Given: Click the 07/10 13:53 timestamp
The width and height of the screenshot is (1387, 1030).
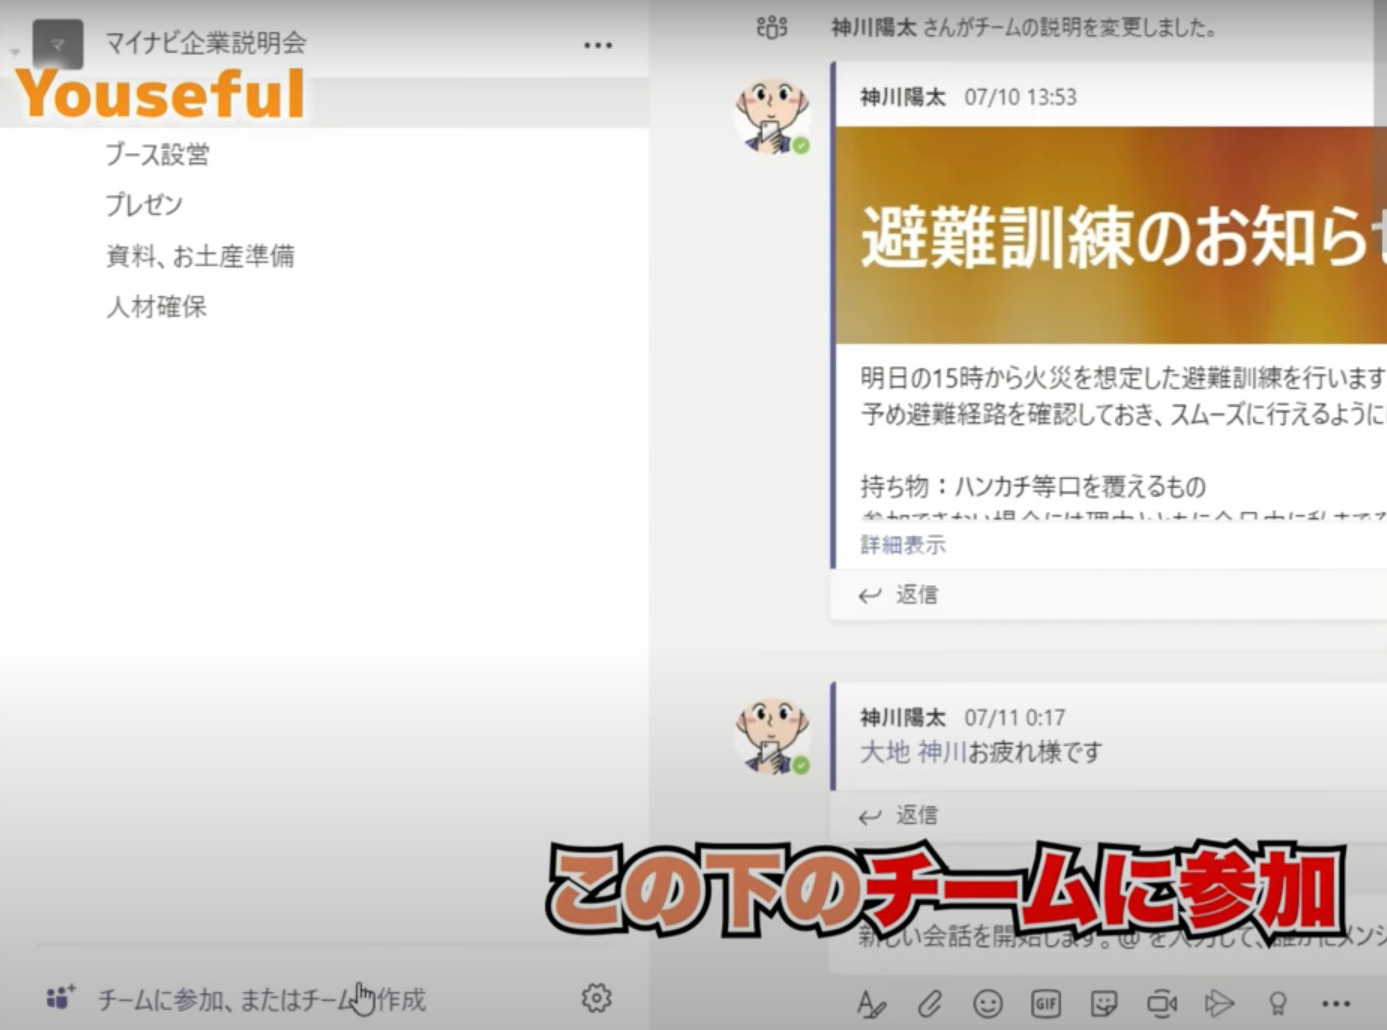Looking at the screenshot, I should point(1020,97).
